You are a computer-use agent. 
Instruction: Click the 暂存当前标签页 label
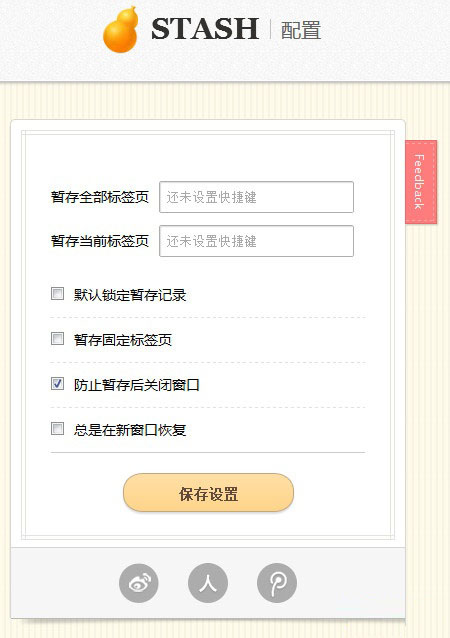[x=100, y=241]
